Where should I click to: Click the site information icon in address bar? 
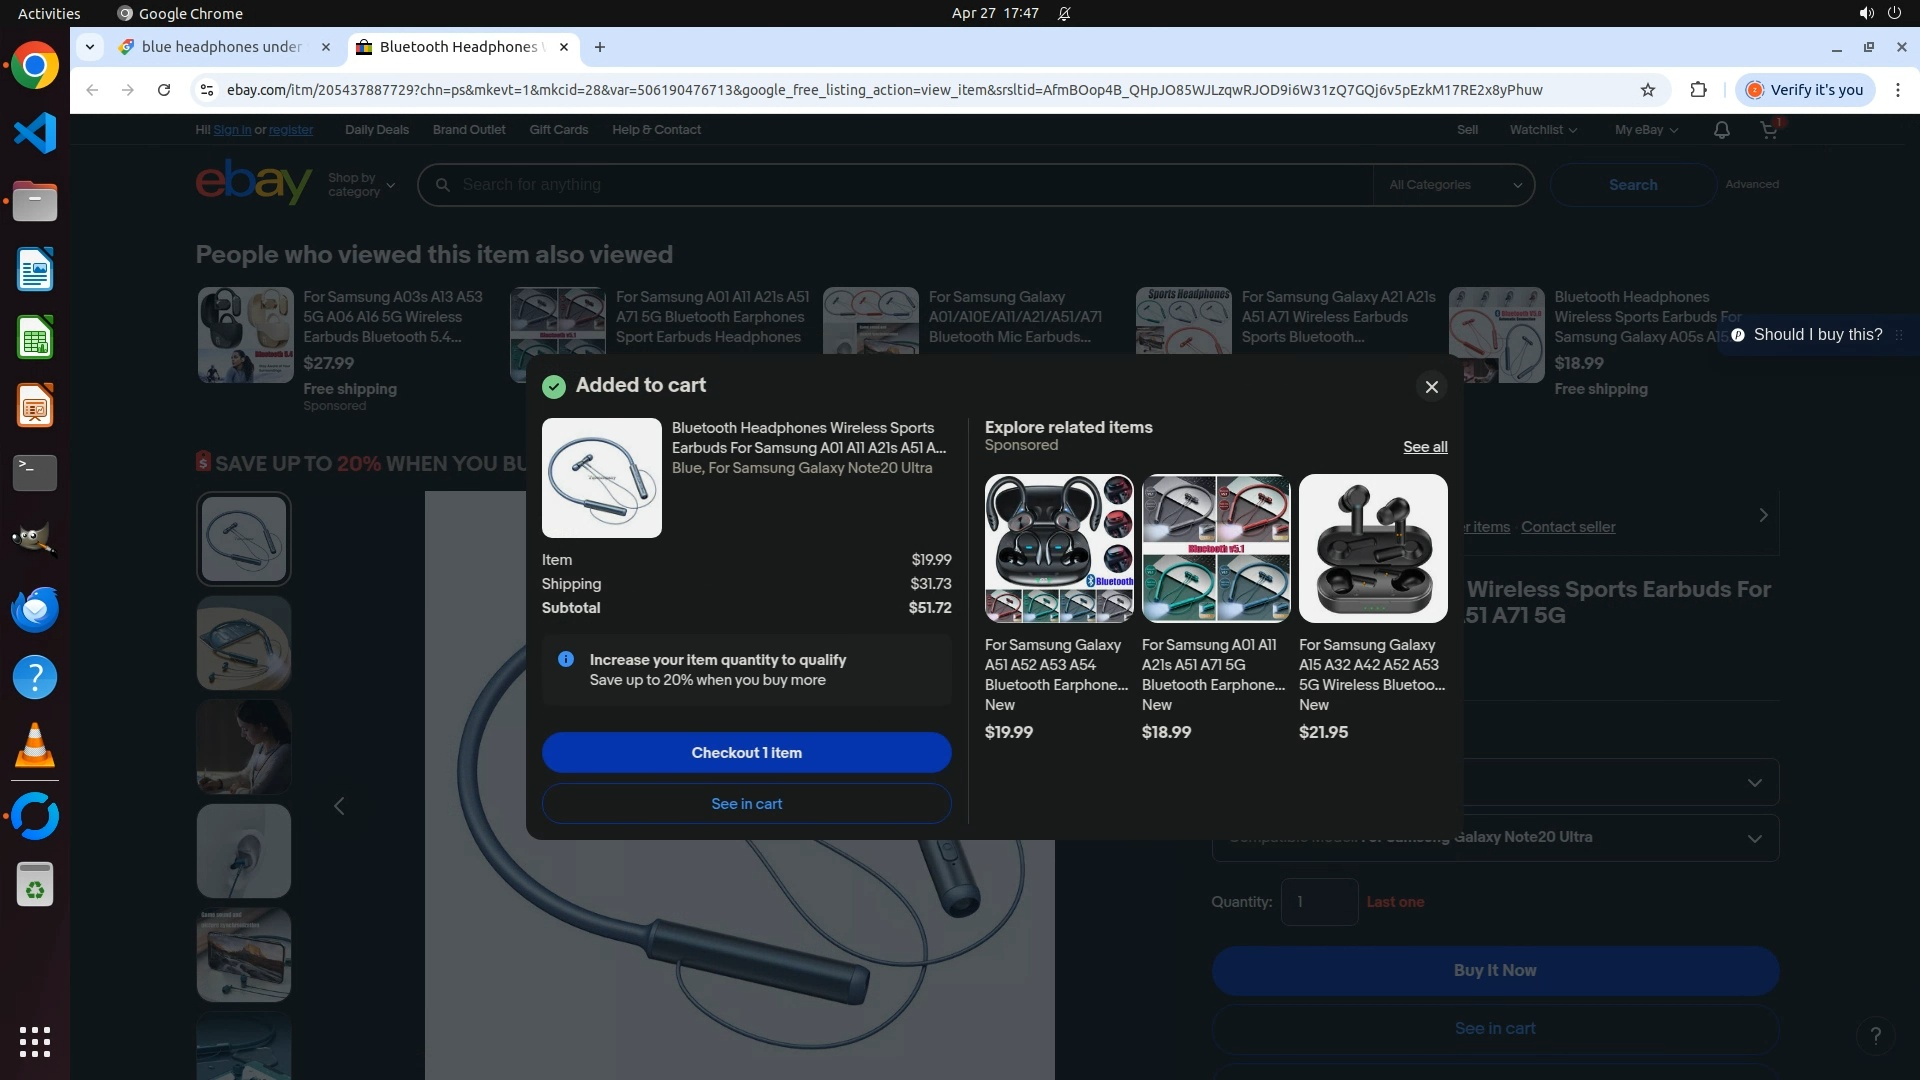pos(206,90)
